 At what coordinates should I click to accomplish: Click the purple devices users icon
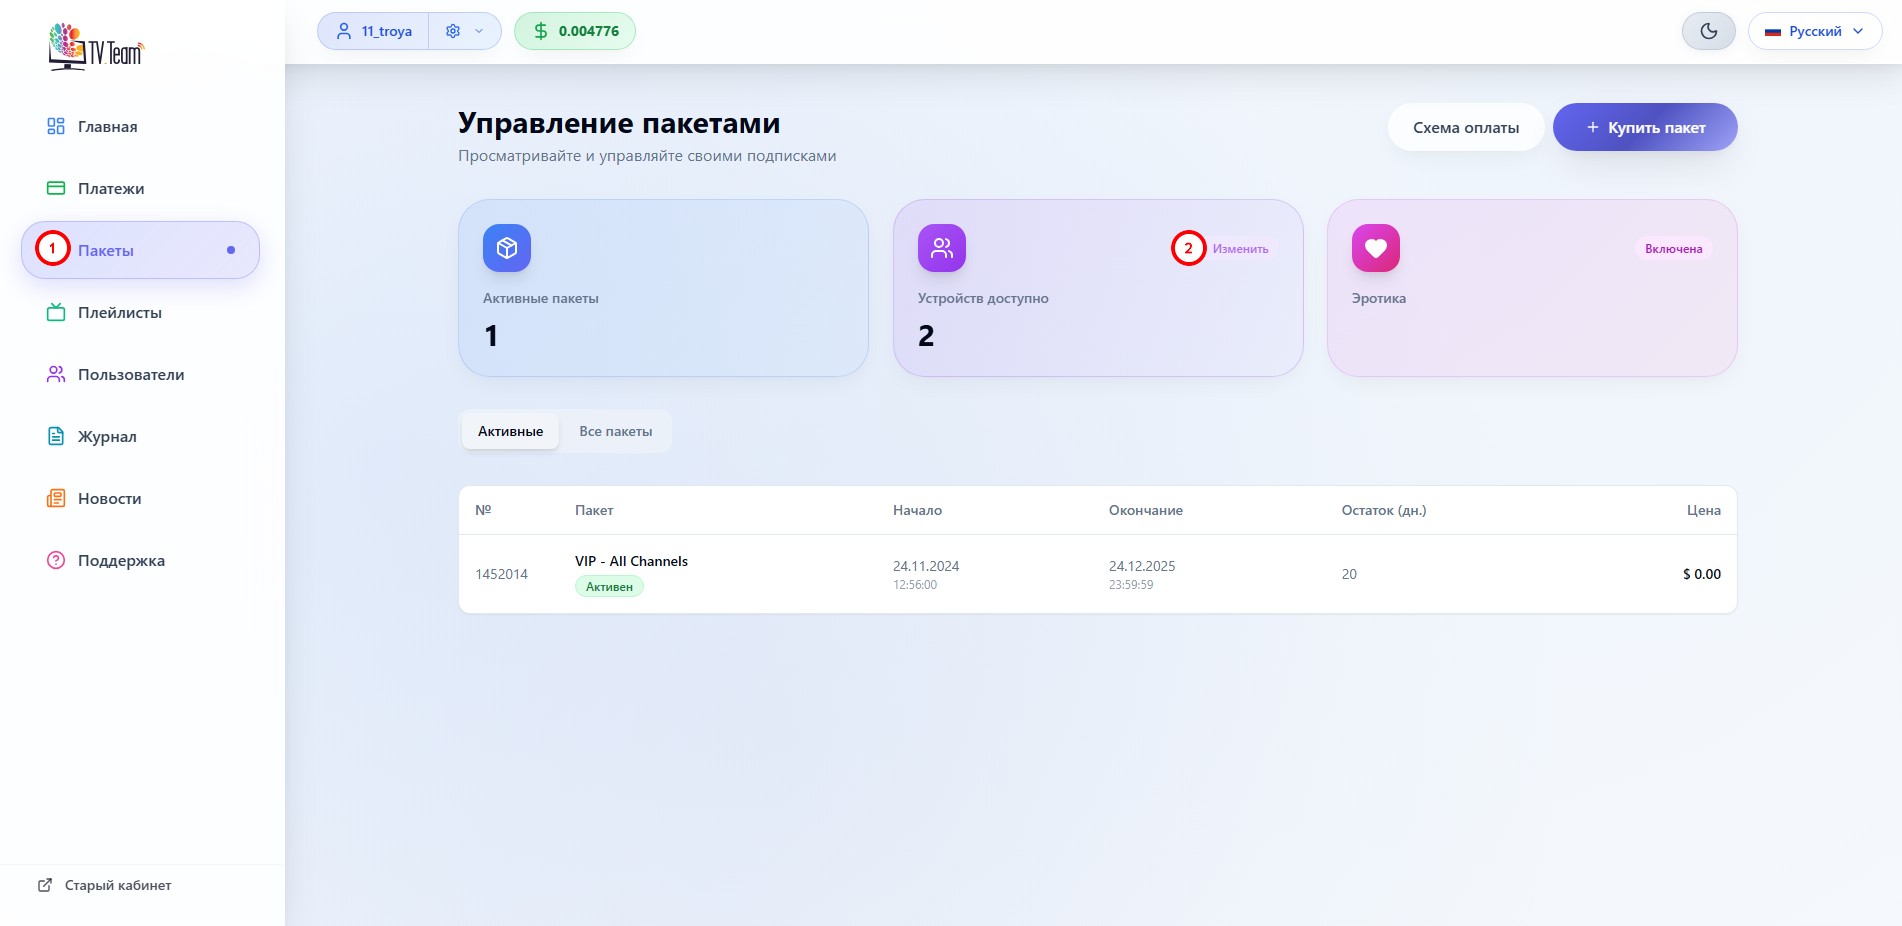pyautogui.click(x=942, y=248)
